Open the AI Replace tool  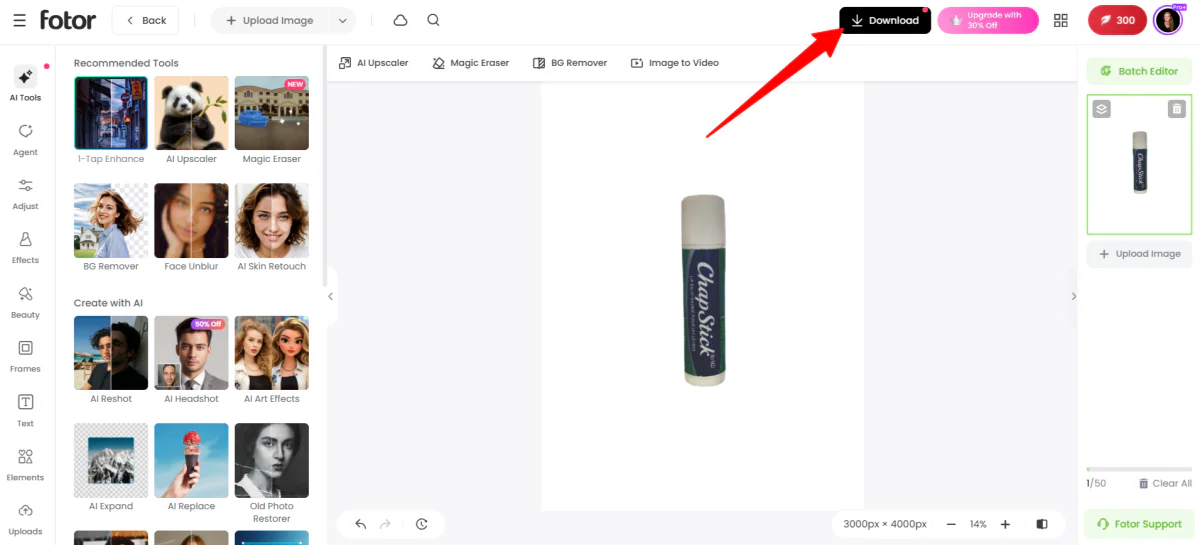(x=191, y=460)
